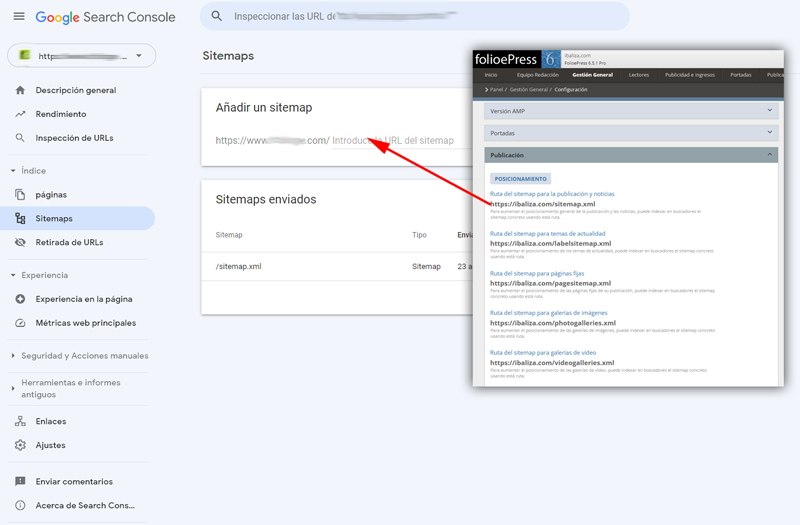Open Equipo Redacción tab in folioePress

538,75
